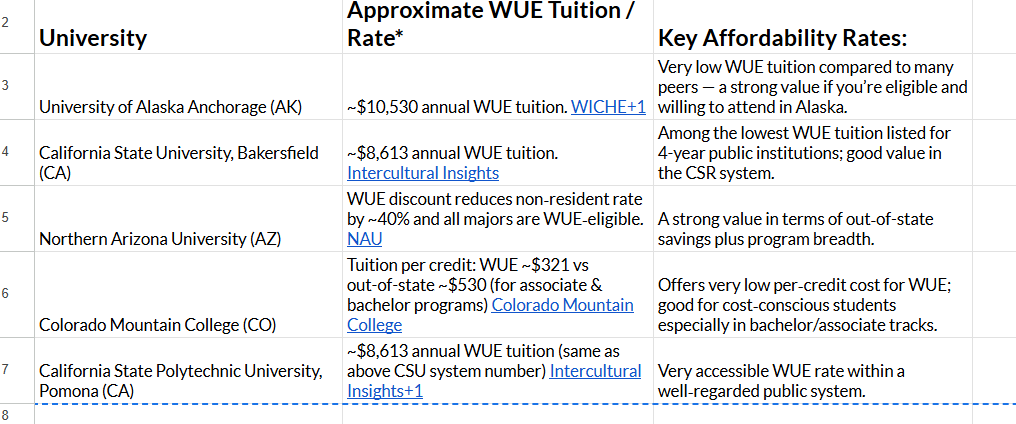This screenshot has height=424, width=1016.
Task: Open Intercultural Insights link in Bakersfield row
Action: 422,173
